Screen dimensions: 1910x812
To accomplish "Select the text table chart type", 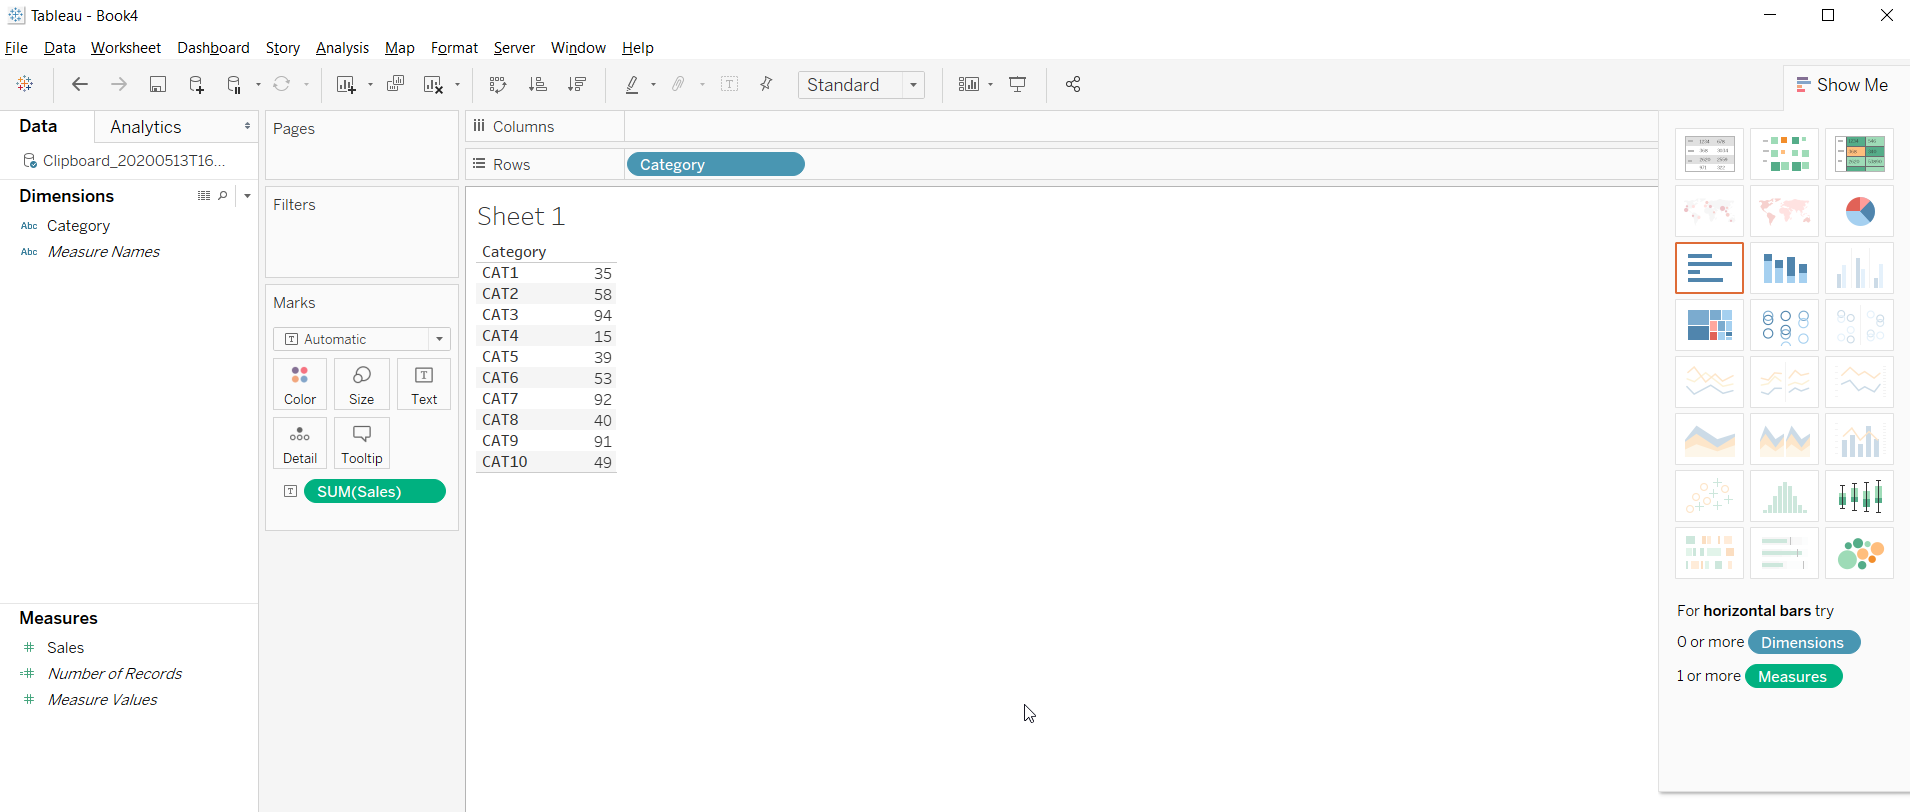I will click(x=1710, y=154).
